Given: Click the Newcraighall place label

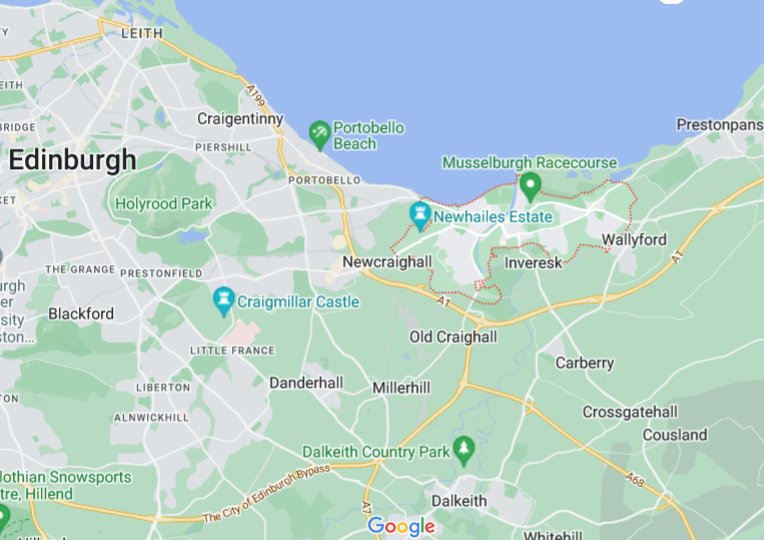Looking at the screenshot, I should [x=387, y=262].
